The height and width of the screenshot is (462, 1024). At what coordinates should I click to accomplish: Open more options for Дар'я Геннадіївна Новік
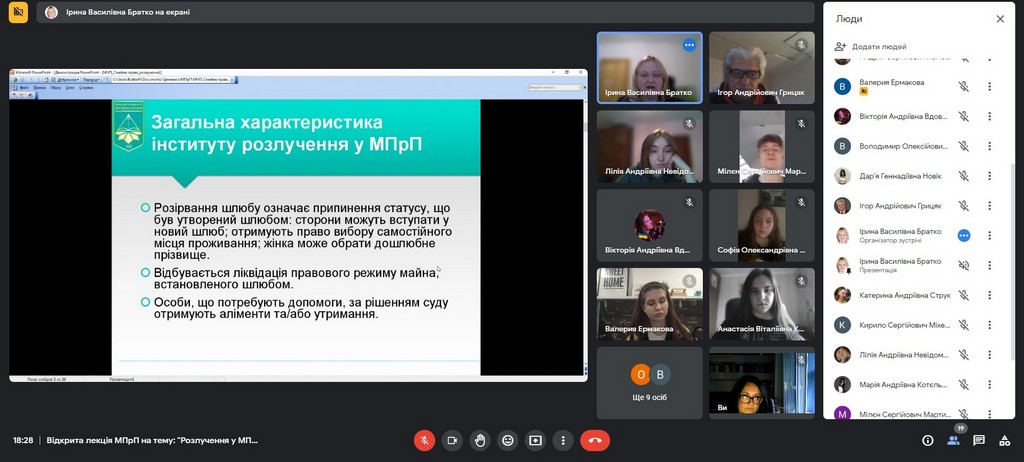tap(989, 176)
